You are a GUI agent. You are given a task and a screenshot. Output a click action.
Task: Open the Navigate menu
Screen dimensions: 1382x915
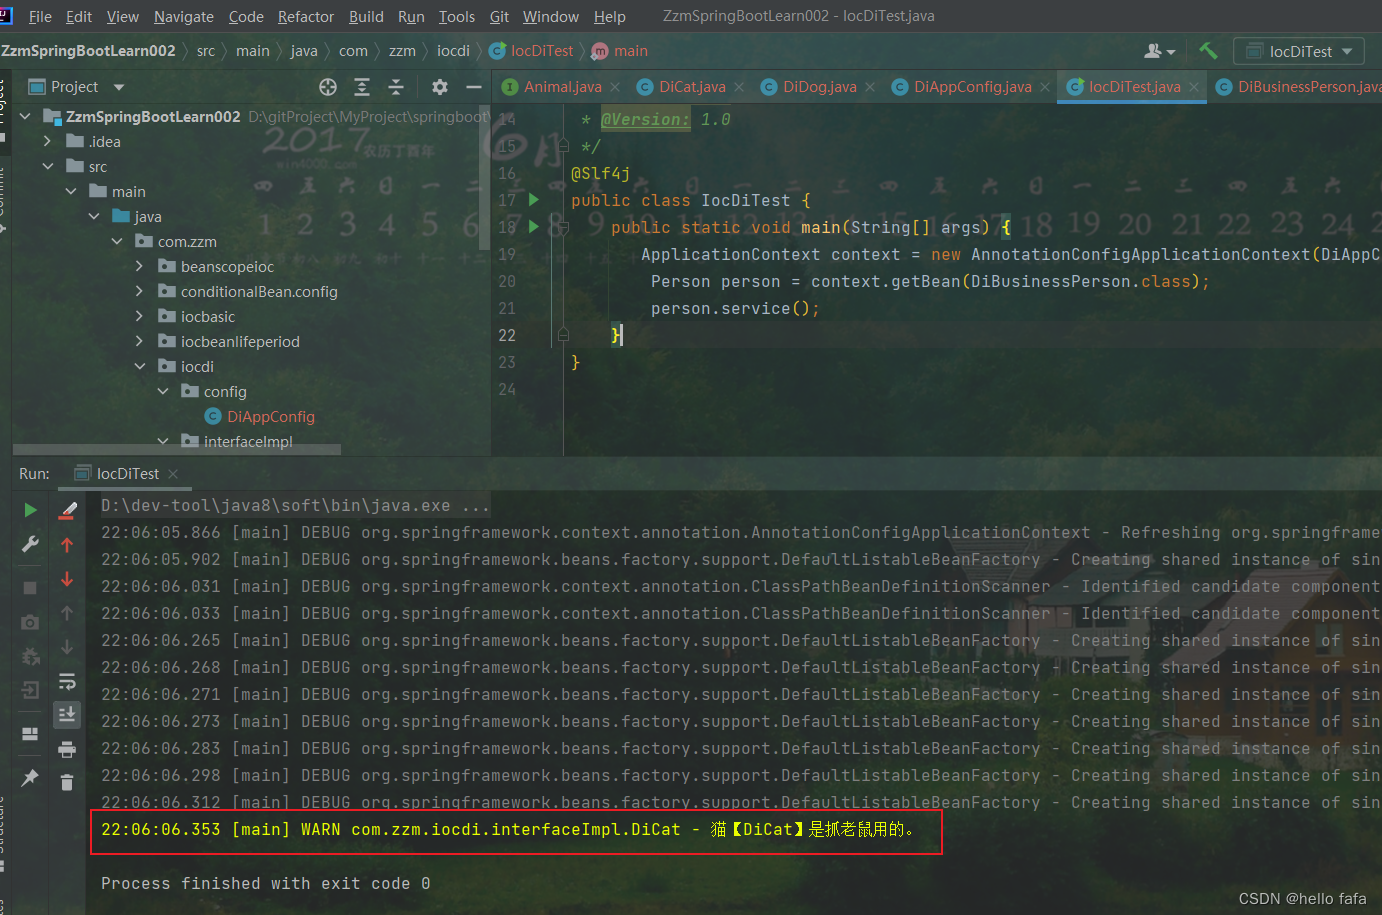(x=184, y=17)
